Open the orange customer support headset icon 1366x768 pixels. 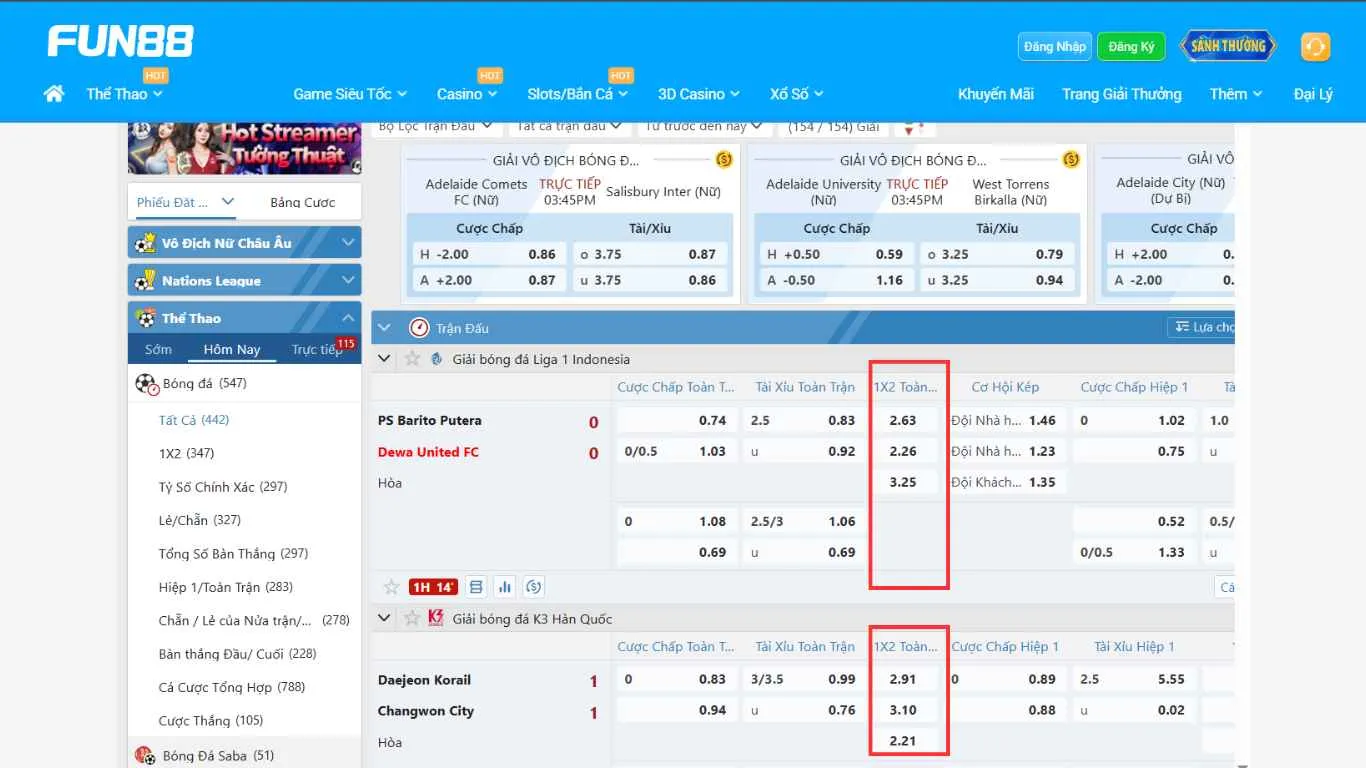(1315, 47)
